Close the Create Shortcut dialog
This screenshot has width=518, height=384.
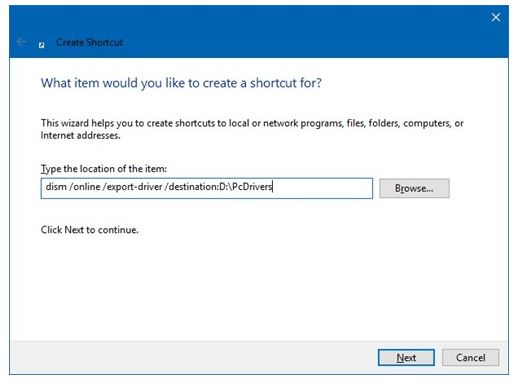pyautogui.click(x=495, y=17)
